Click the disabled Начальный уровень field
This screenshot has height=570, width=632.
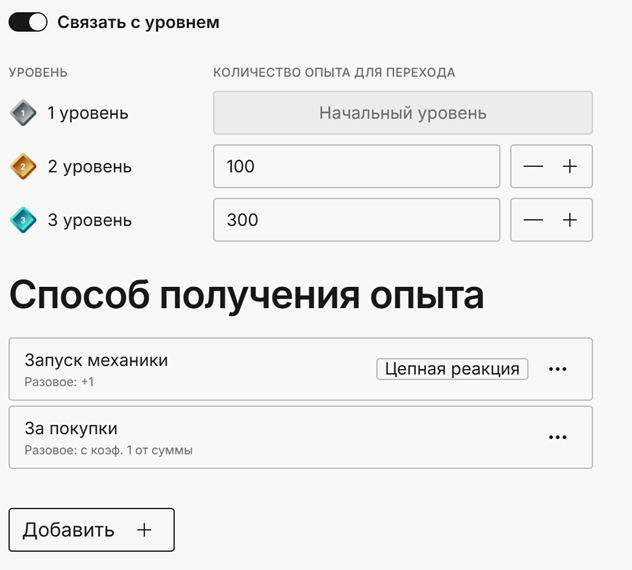click(403, 113)
